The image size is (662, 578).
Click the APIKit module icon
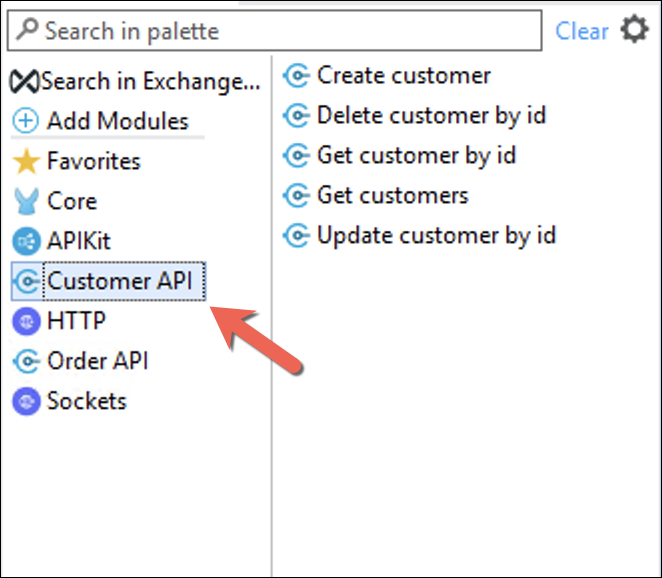pyautogui.click(x=26, y=241)
